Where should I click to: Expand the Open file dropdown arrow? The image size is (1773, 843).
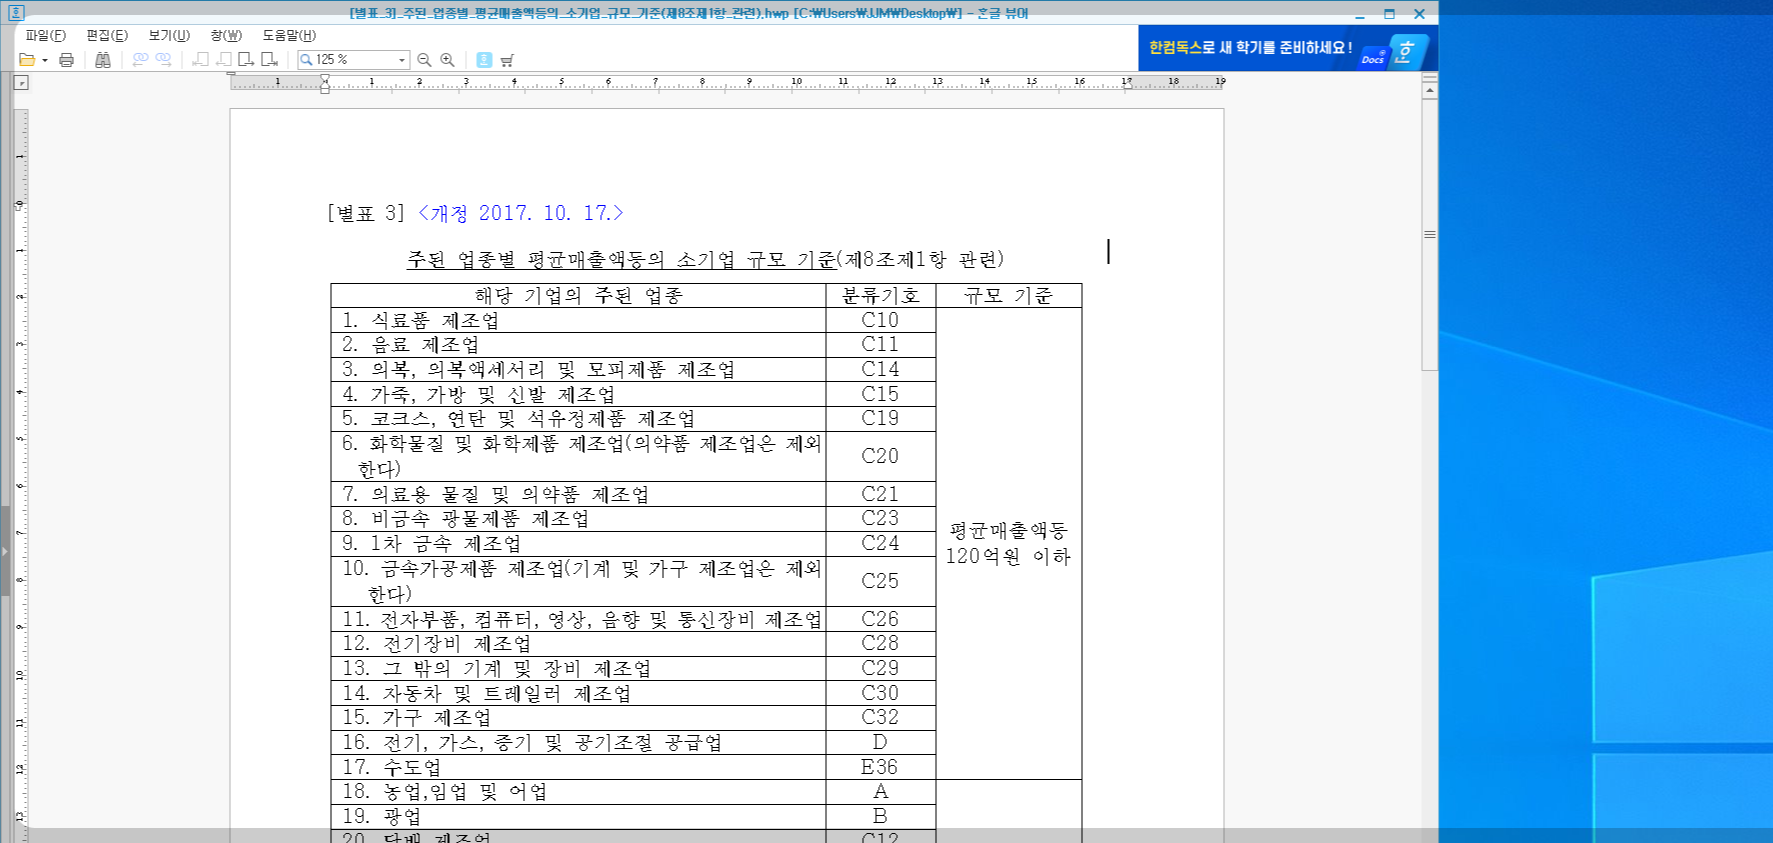(x=45, y=60)
